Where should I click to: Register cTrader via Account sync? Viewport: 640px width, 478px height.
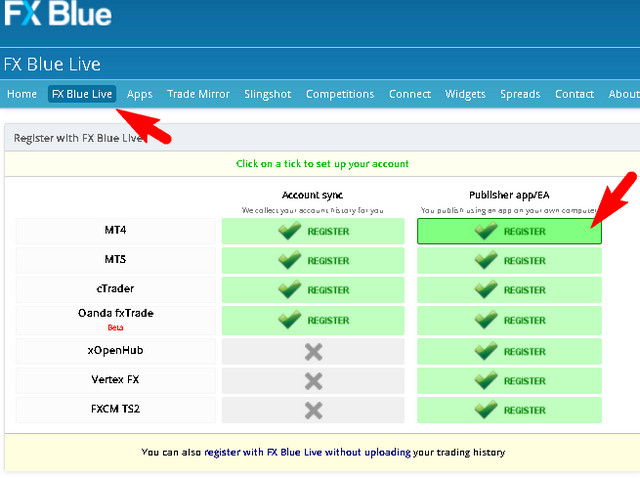click(x=313, y=290)
